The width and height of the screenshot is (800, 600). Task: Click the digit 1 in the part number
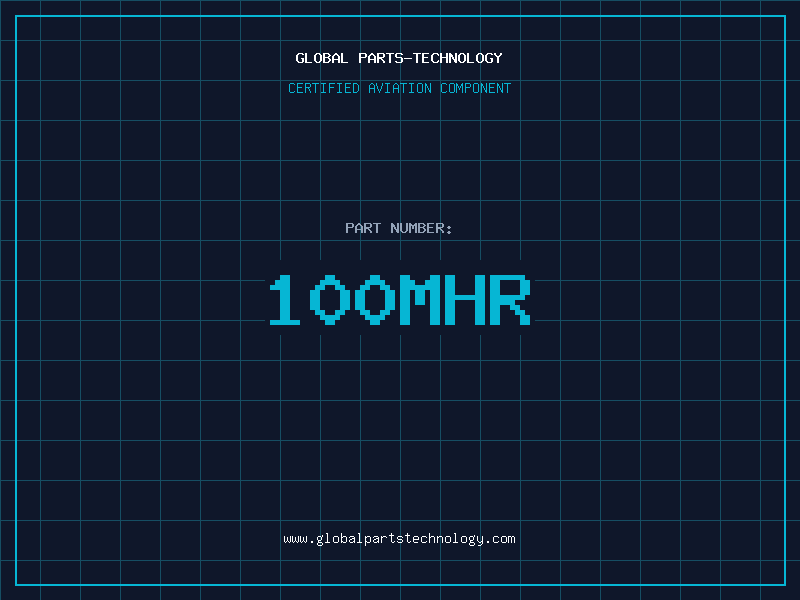point(285,300)
